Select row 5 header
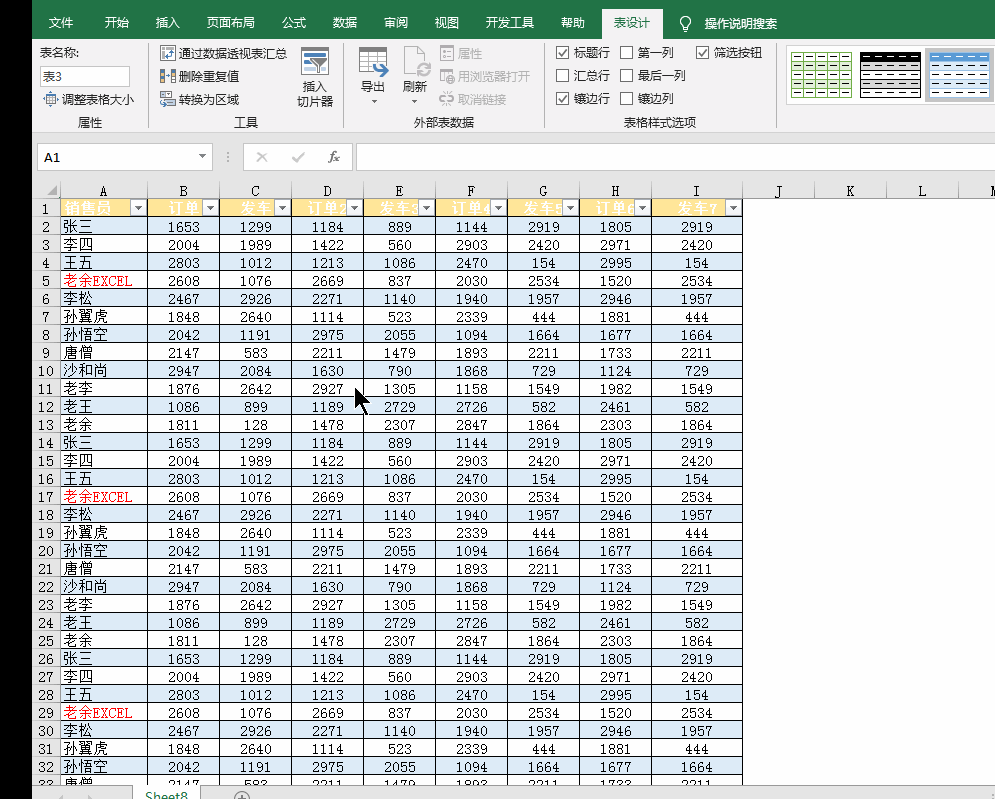This screenshot has width=995, height=799. pos(46,281)
